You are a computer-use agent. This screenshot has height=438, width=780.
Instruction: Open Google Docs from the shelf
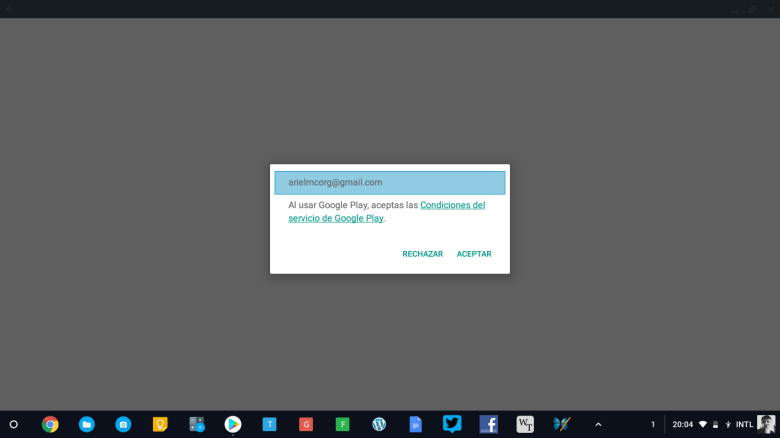(x=416, y=425)
